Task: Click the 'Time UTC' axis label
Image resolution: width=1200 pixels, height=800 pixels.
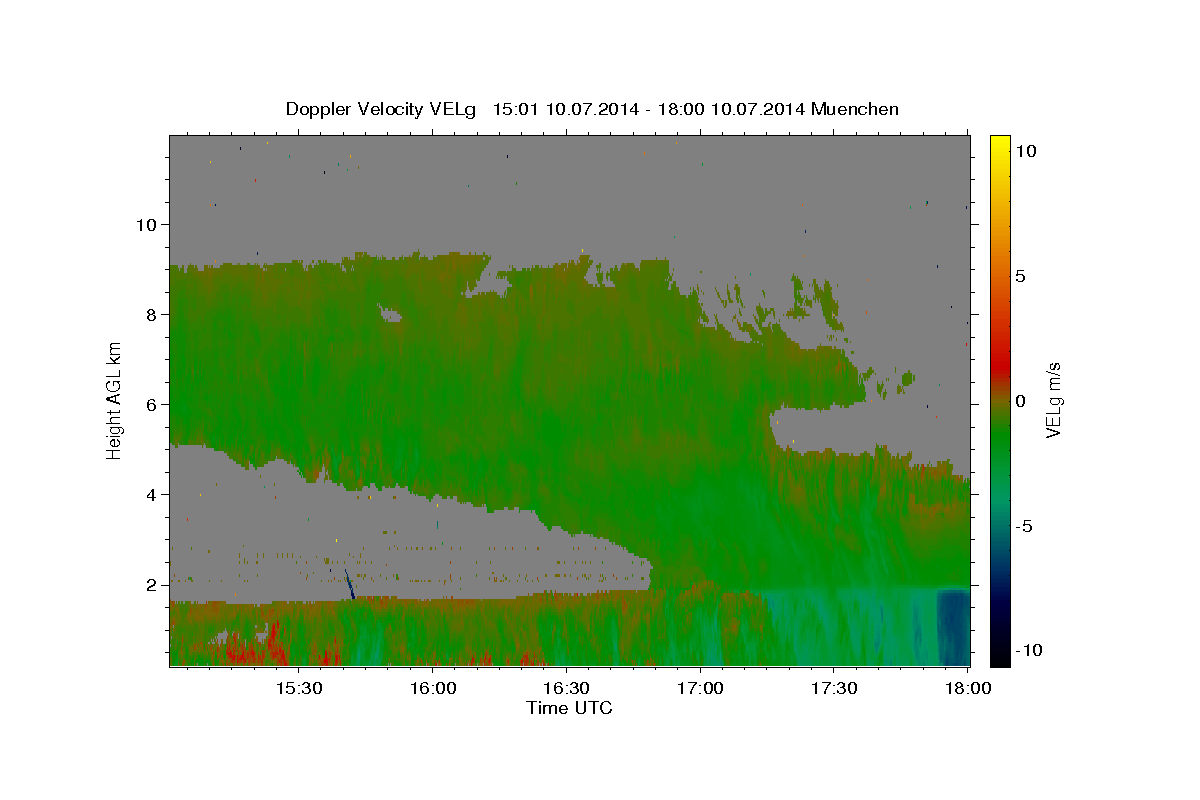Action: 569,708
